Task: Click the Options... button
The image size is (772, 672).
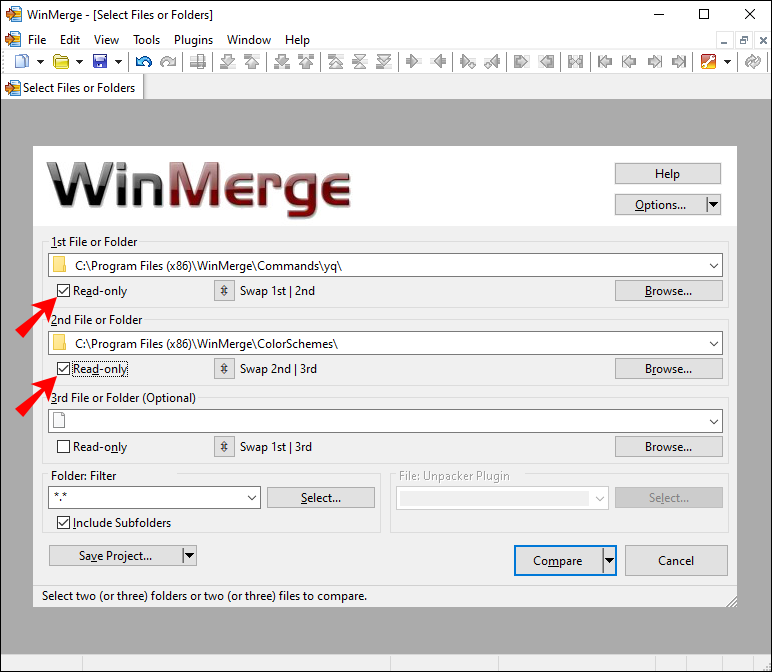Action: (660, 205)
